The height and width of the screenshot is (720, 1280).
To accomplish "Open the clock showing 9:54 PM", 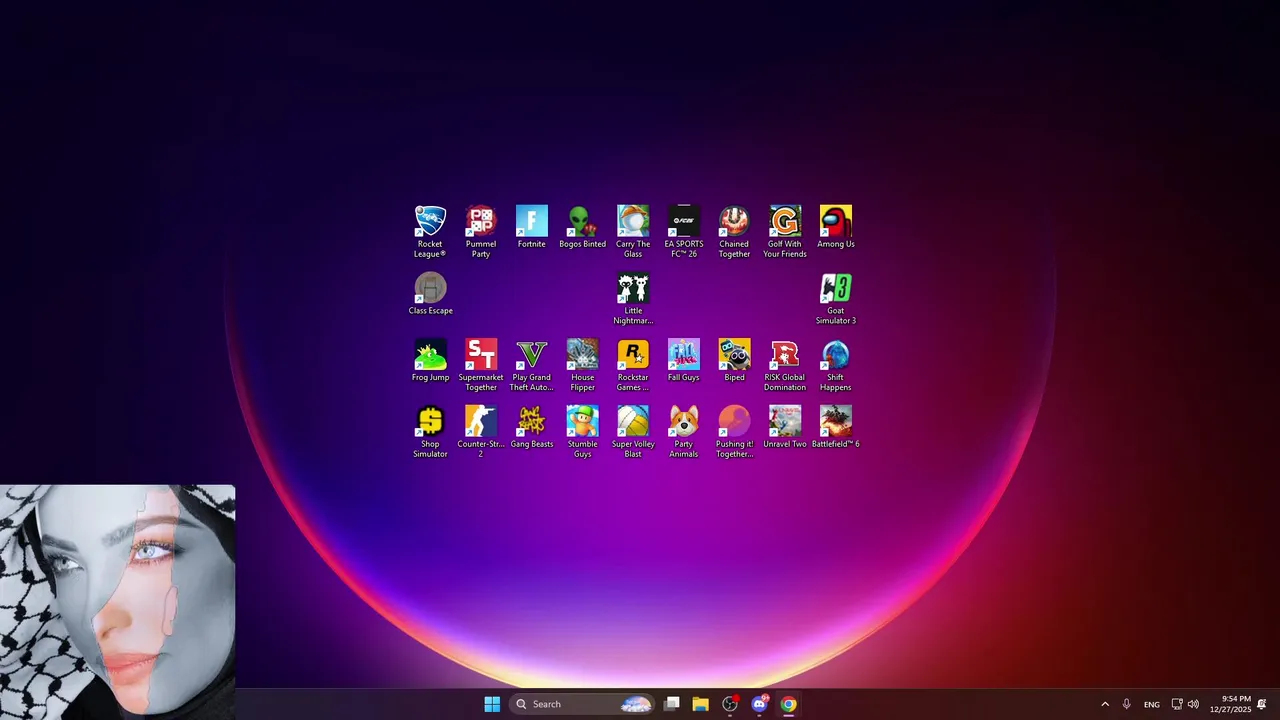I will coord(1230,704).
